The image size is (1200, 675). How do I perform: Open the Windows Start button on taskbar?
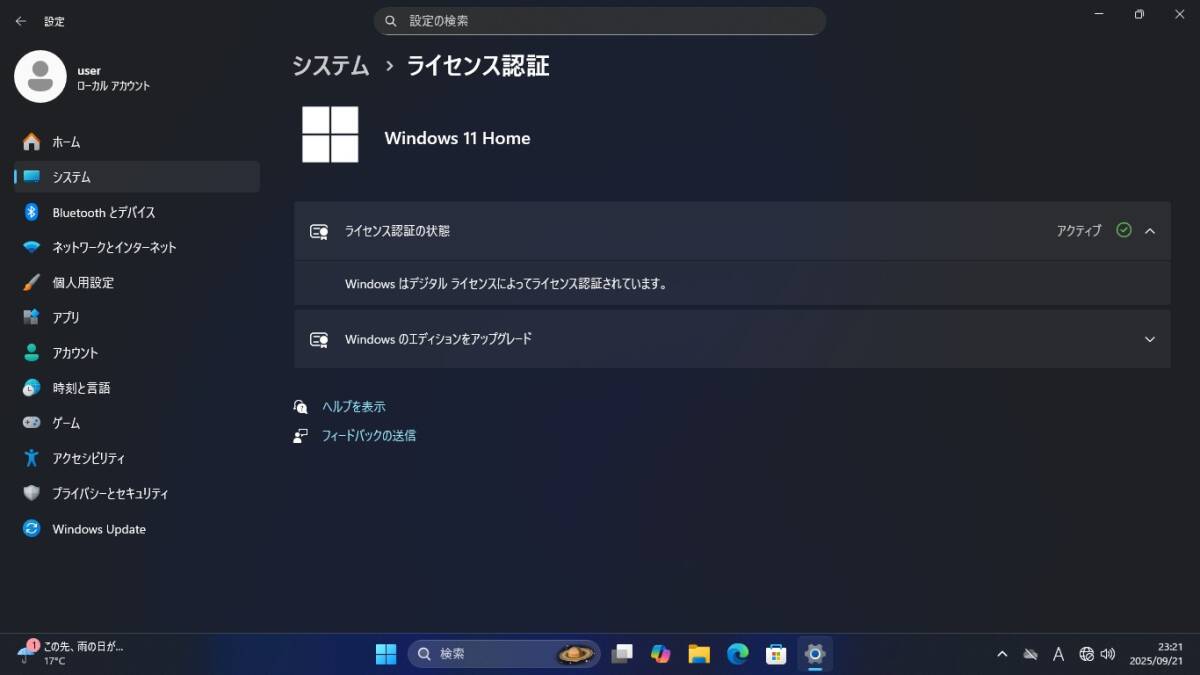(386, 654)
